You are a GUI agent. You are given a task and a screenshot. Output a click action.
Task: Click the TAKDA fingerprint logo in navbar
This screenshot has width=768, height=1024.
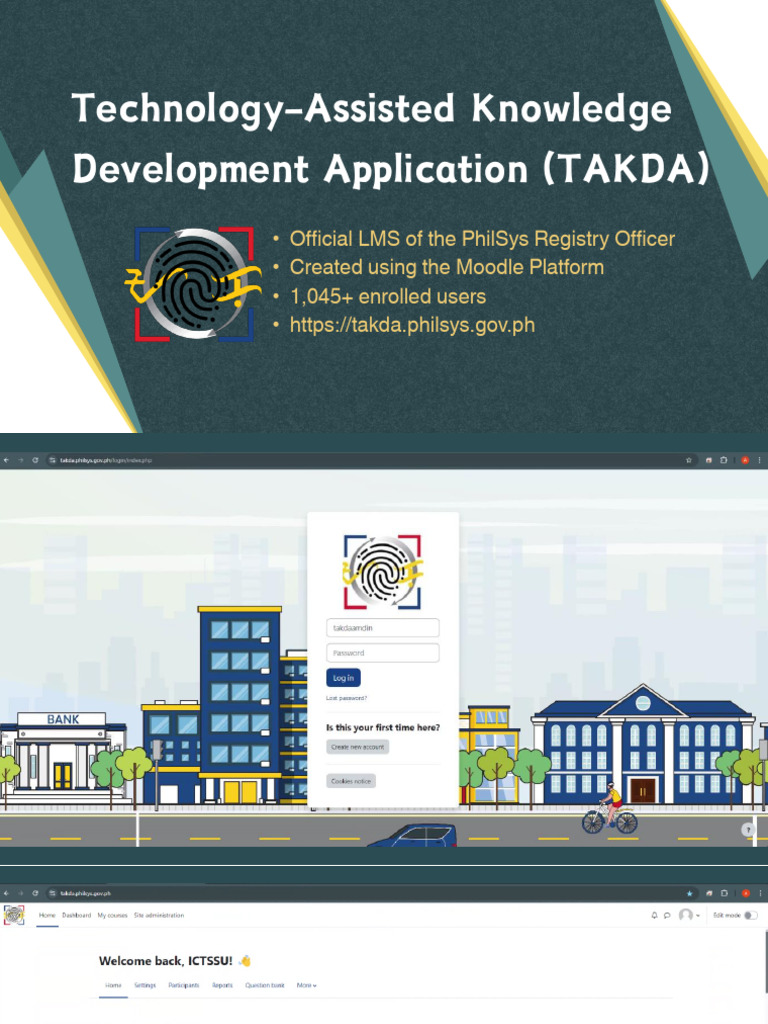coord(14,915)
